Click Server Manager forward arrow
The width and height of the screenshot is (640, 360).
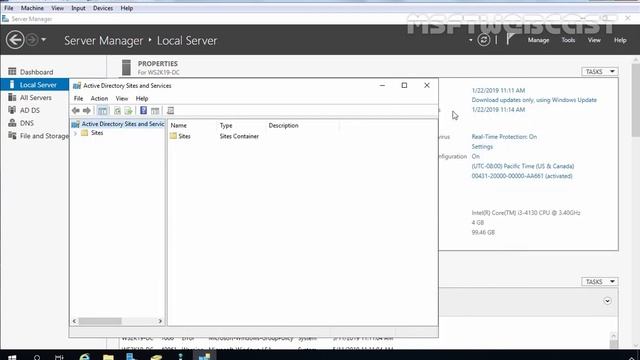click(x=32, y=40)
